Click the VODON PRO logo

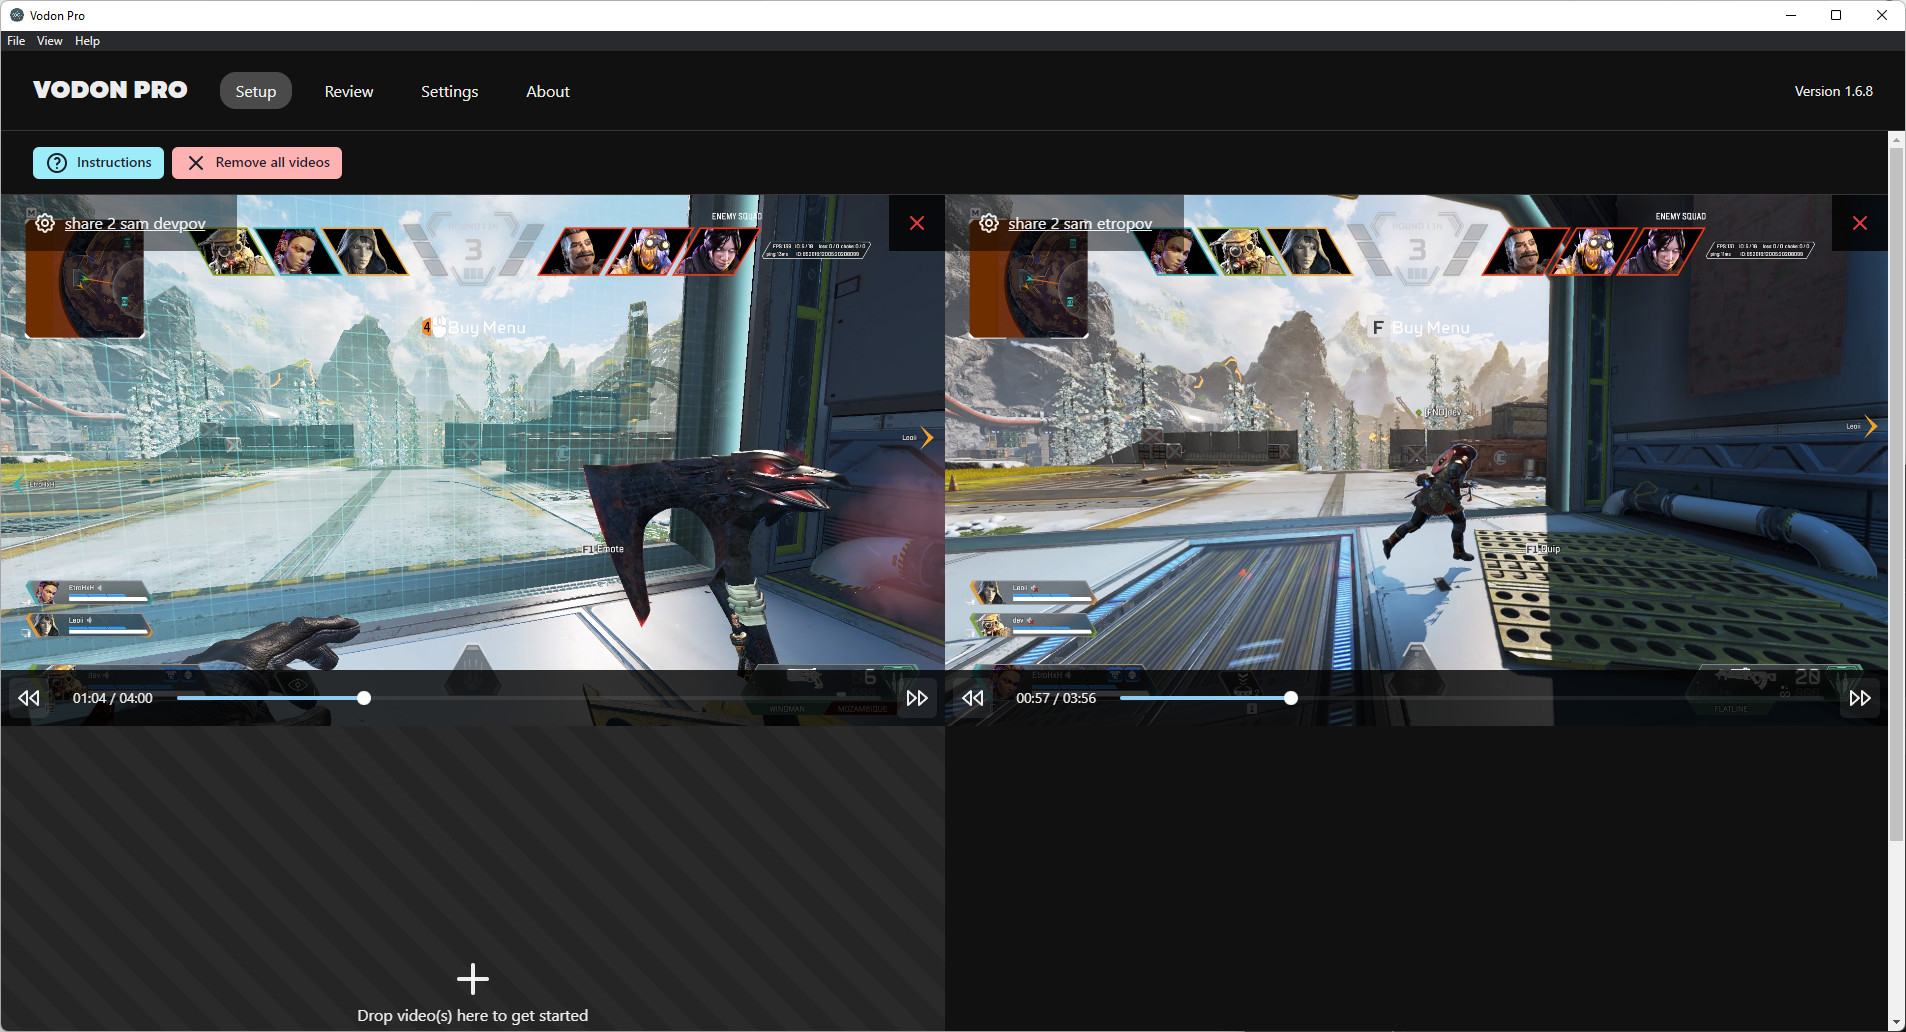tap(110, 90)
